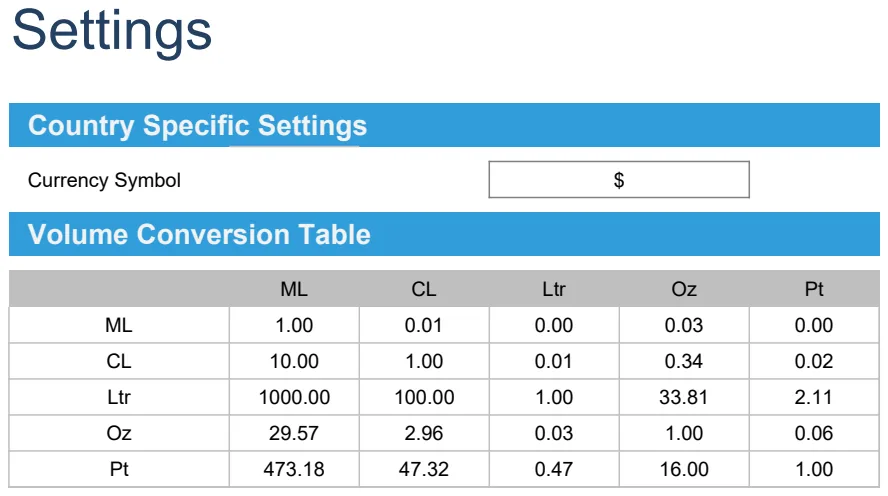Viewport: 888px width, 496px height.
Task: Click the ML row CL value 0.01
Action: pyautogui.click(x=424, y=325)
